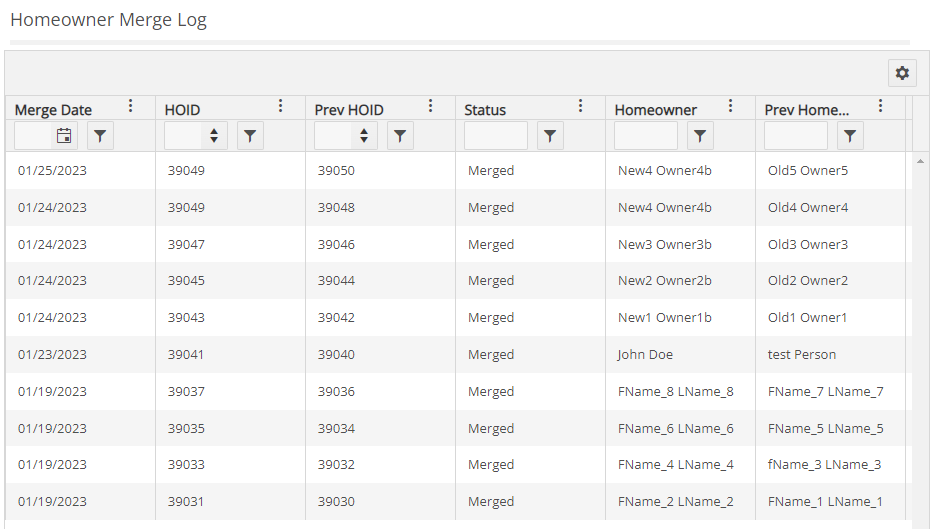935x529 pixels.
Task: Click the Prev HOID filter spinner arrows
Action: [x=364, y=136]
